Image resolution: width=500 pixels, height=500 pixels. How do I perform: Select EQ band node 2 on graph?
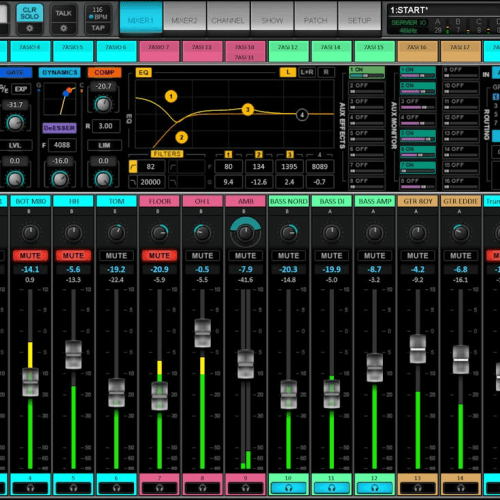coord(182,137)
